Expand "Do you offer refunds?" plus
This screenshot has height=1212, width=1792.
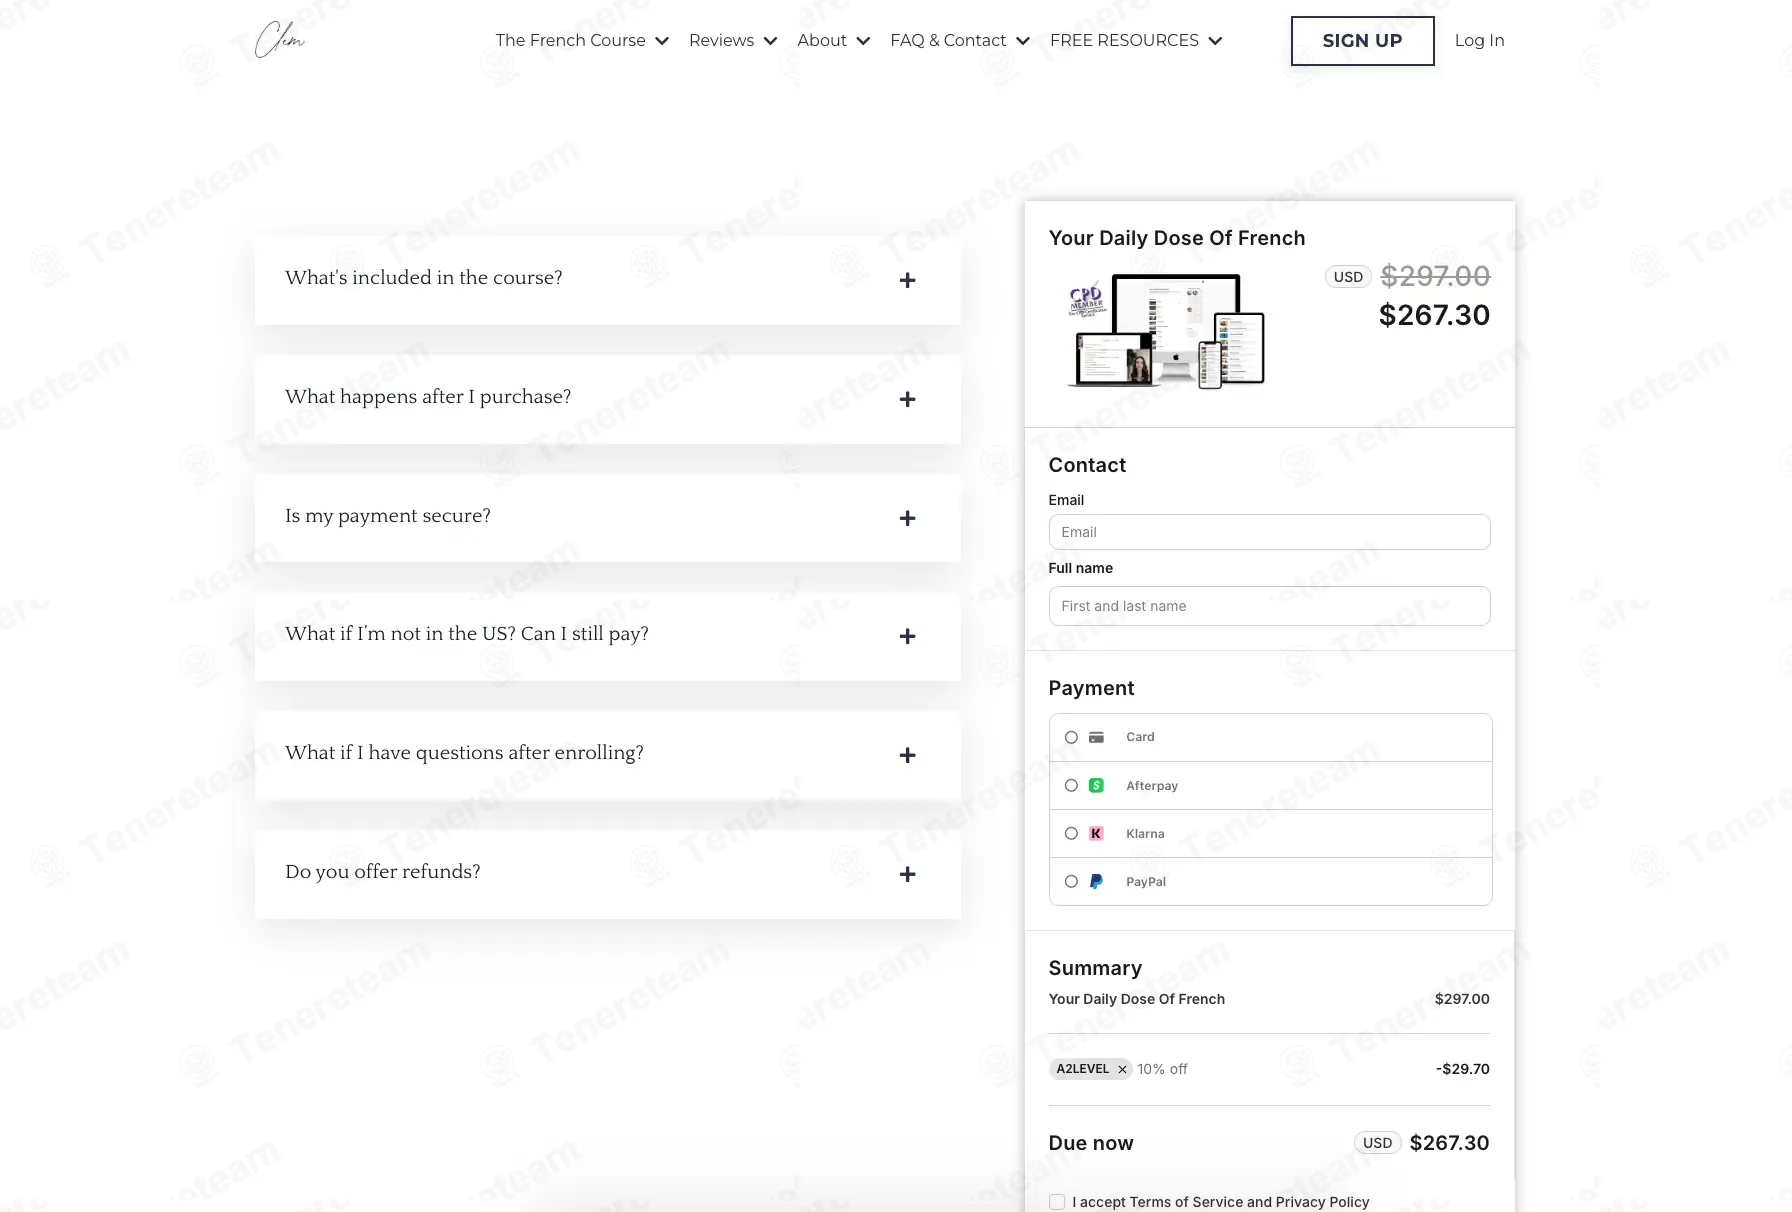907,874
